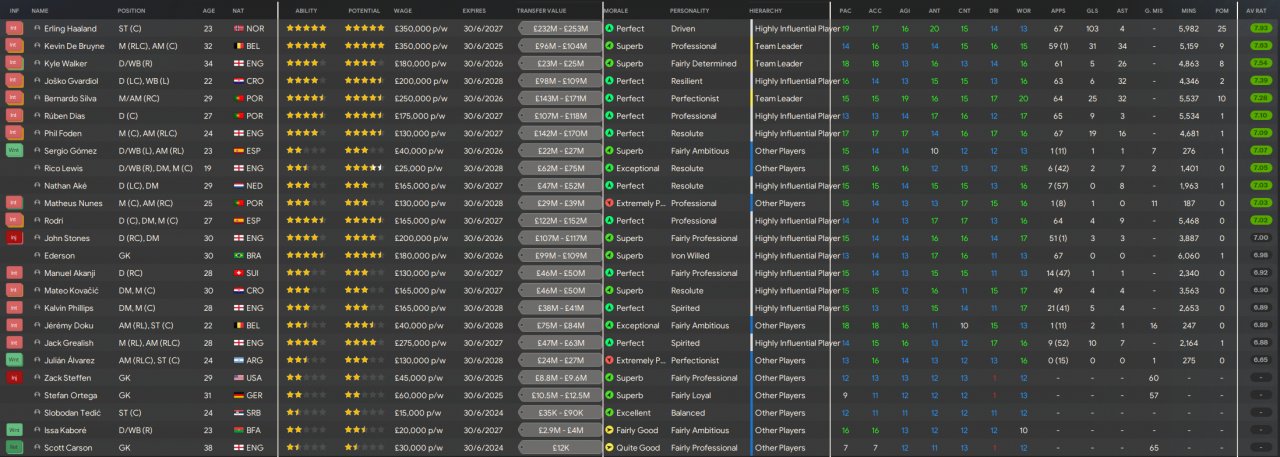Open Joško Gvardiol's player profile

click(x=69, y=81)
